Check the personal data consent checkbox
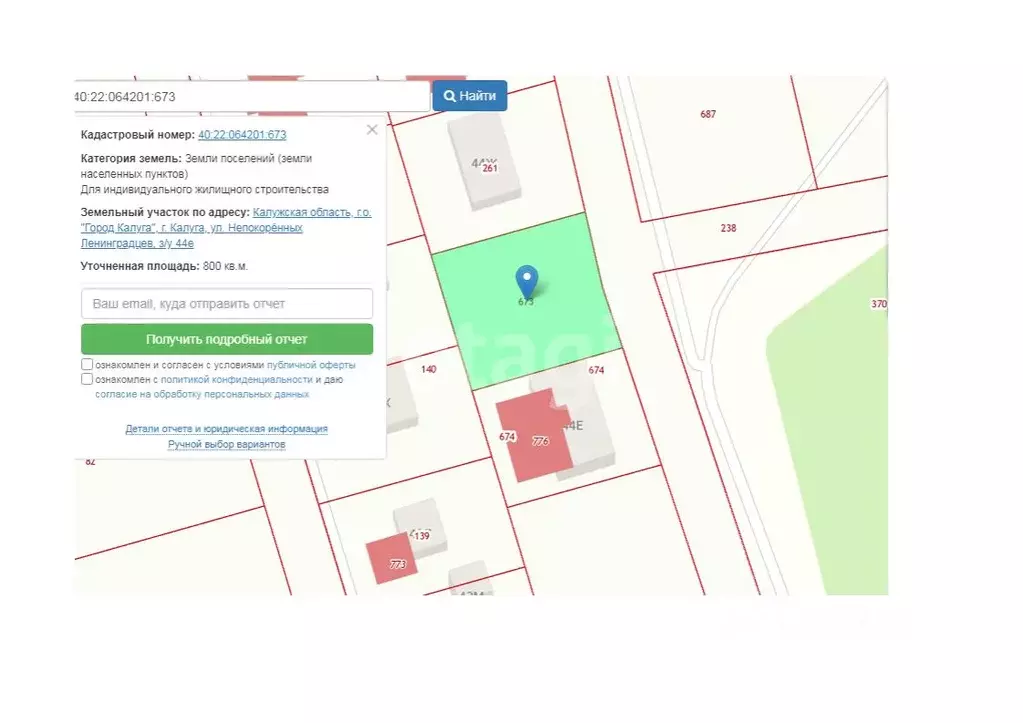The image size is (1023, 723). pyautogui.click(x=87, y=379)
